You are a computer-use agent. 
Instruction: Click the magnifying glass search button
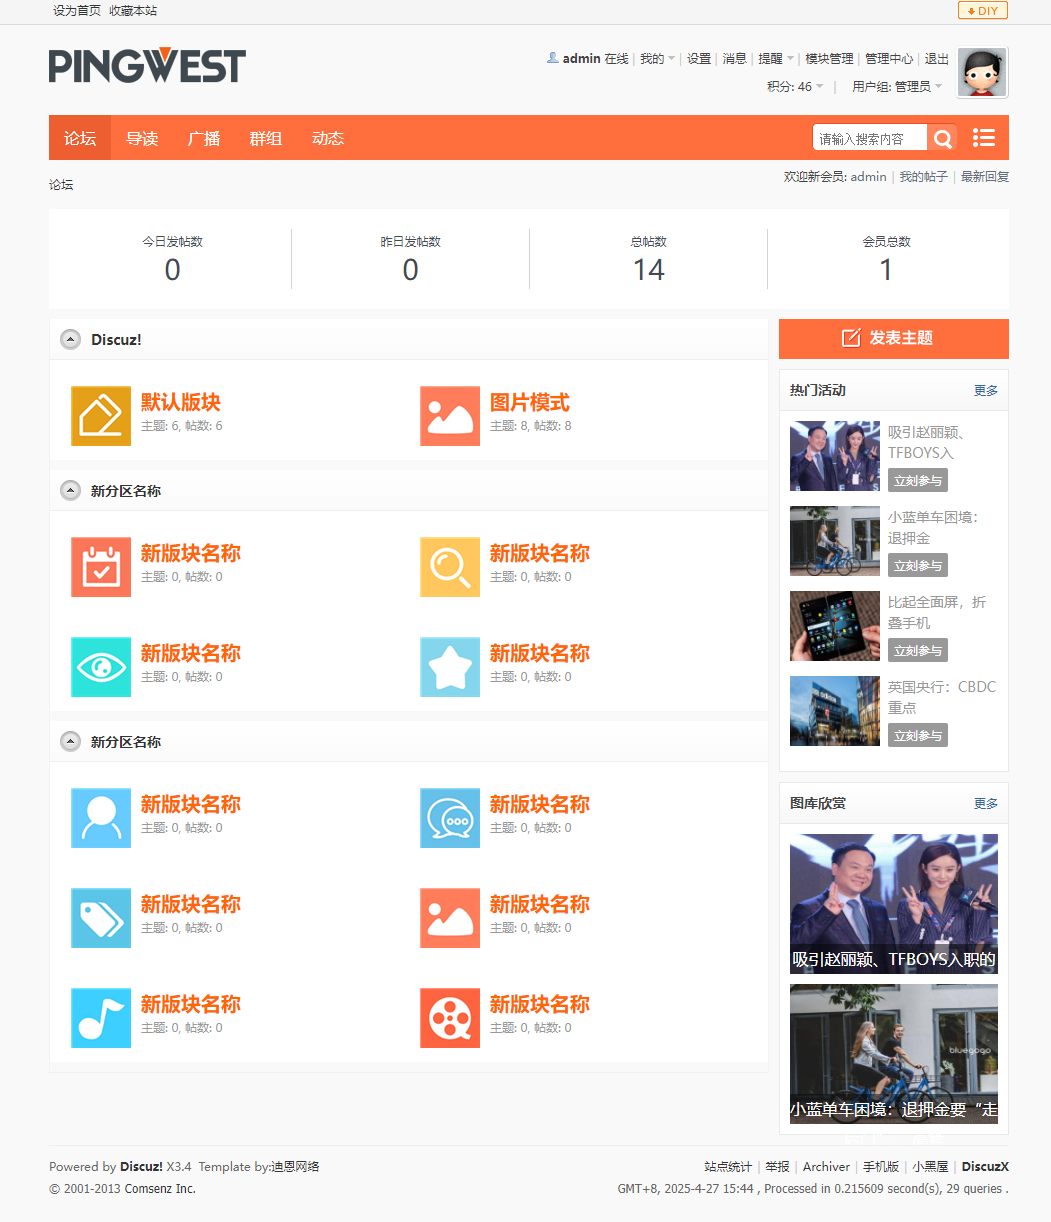pos(942,139)
